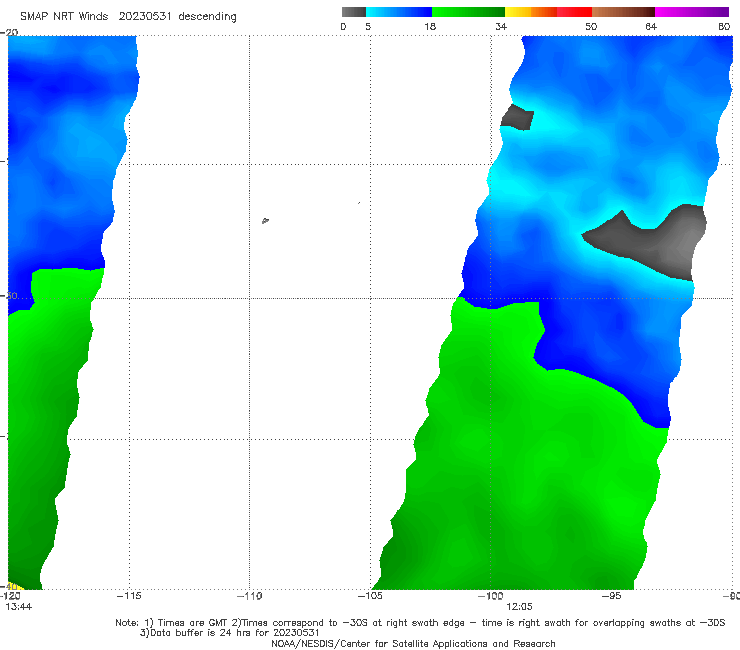Click the 'Note: 1) Times are GMT' line
This screenshot has height=650, width=740.
[420, 623]
